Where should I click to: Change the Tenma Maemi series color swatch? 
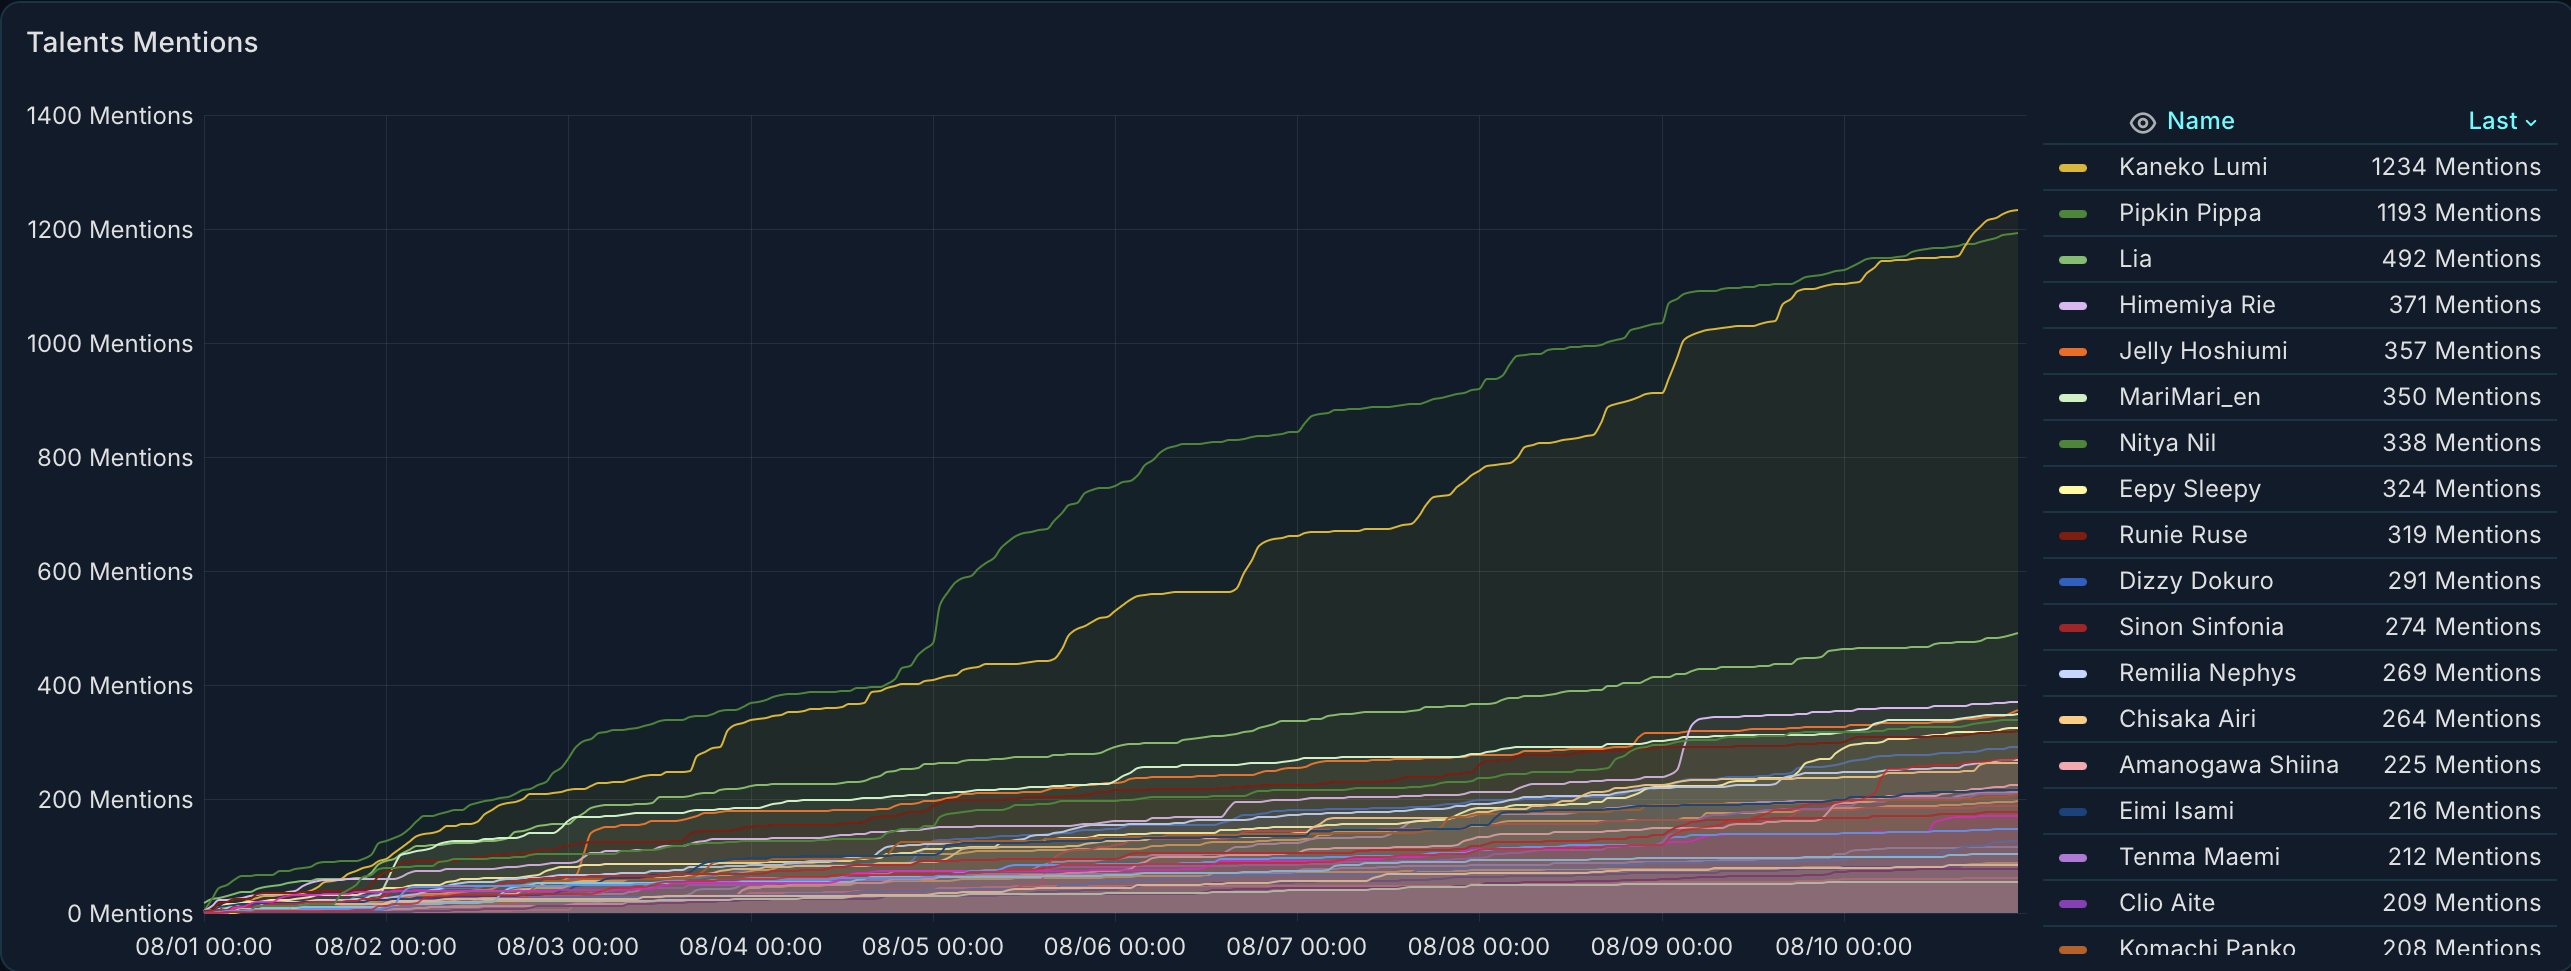point(2073,858)
